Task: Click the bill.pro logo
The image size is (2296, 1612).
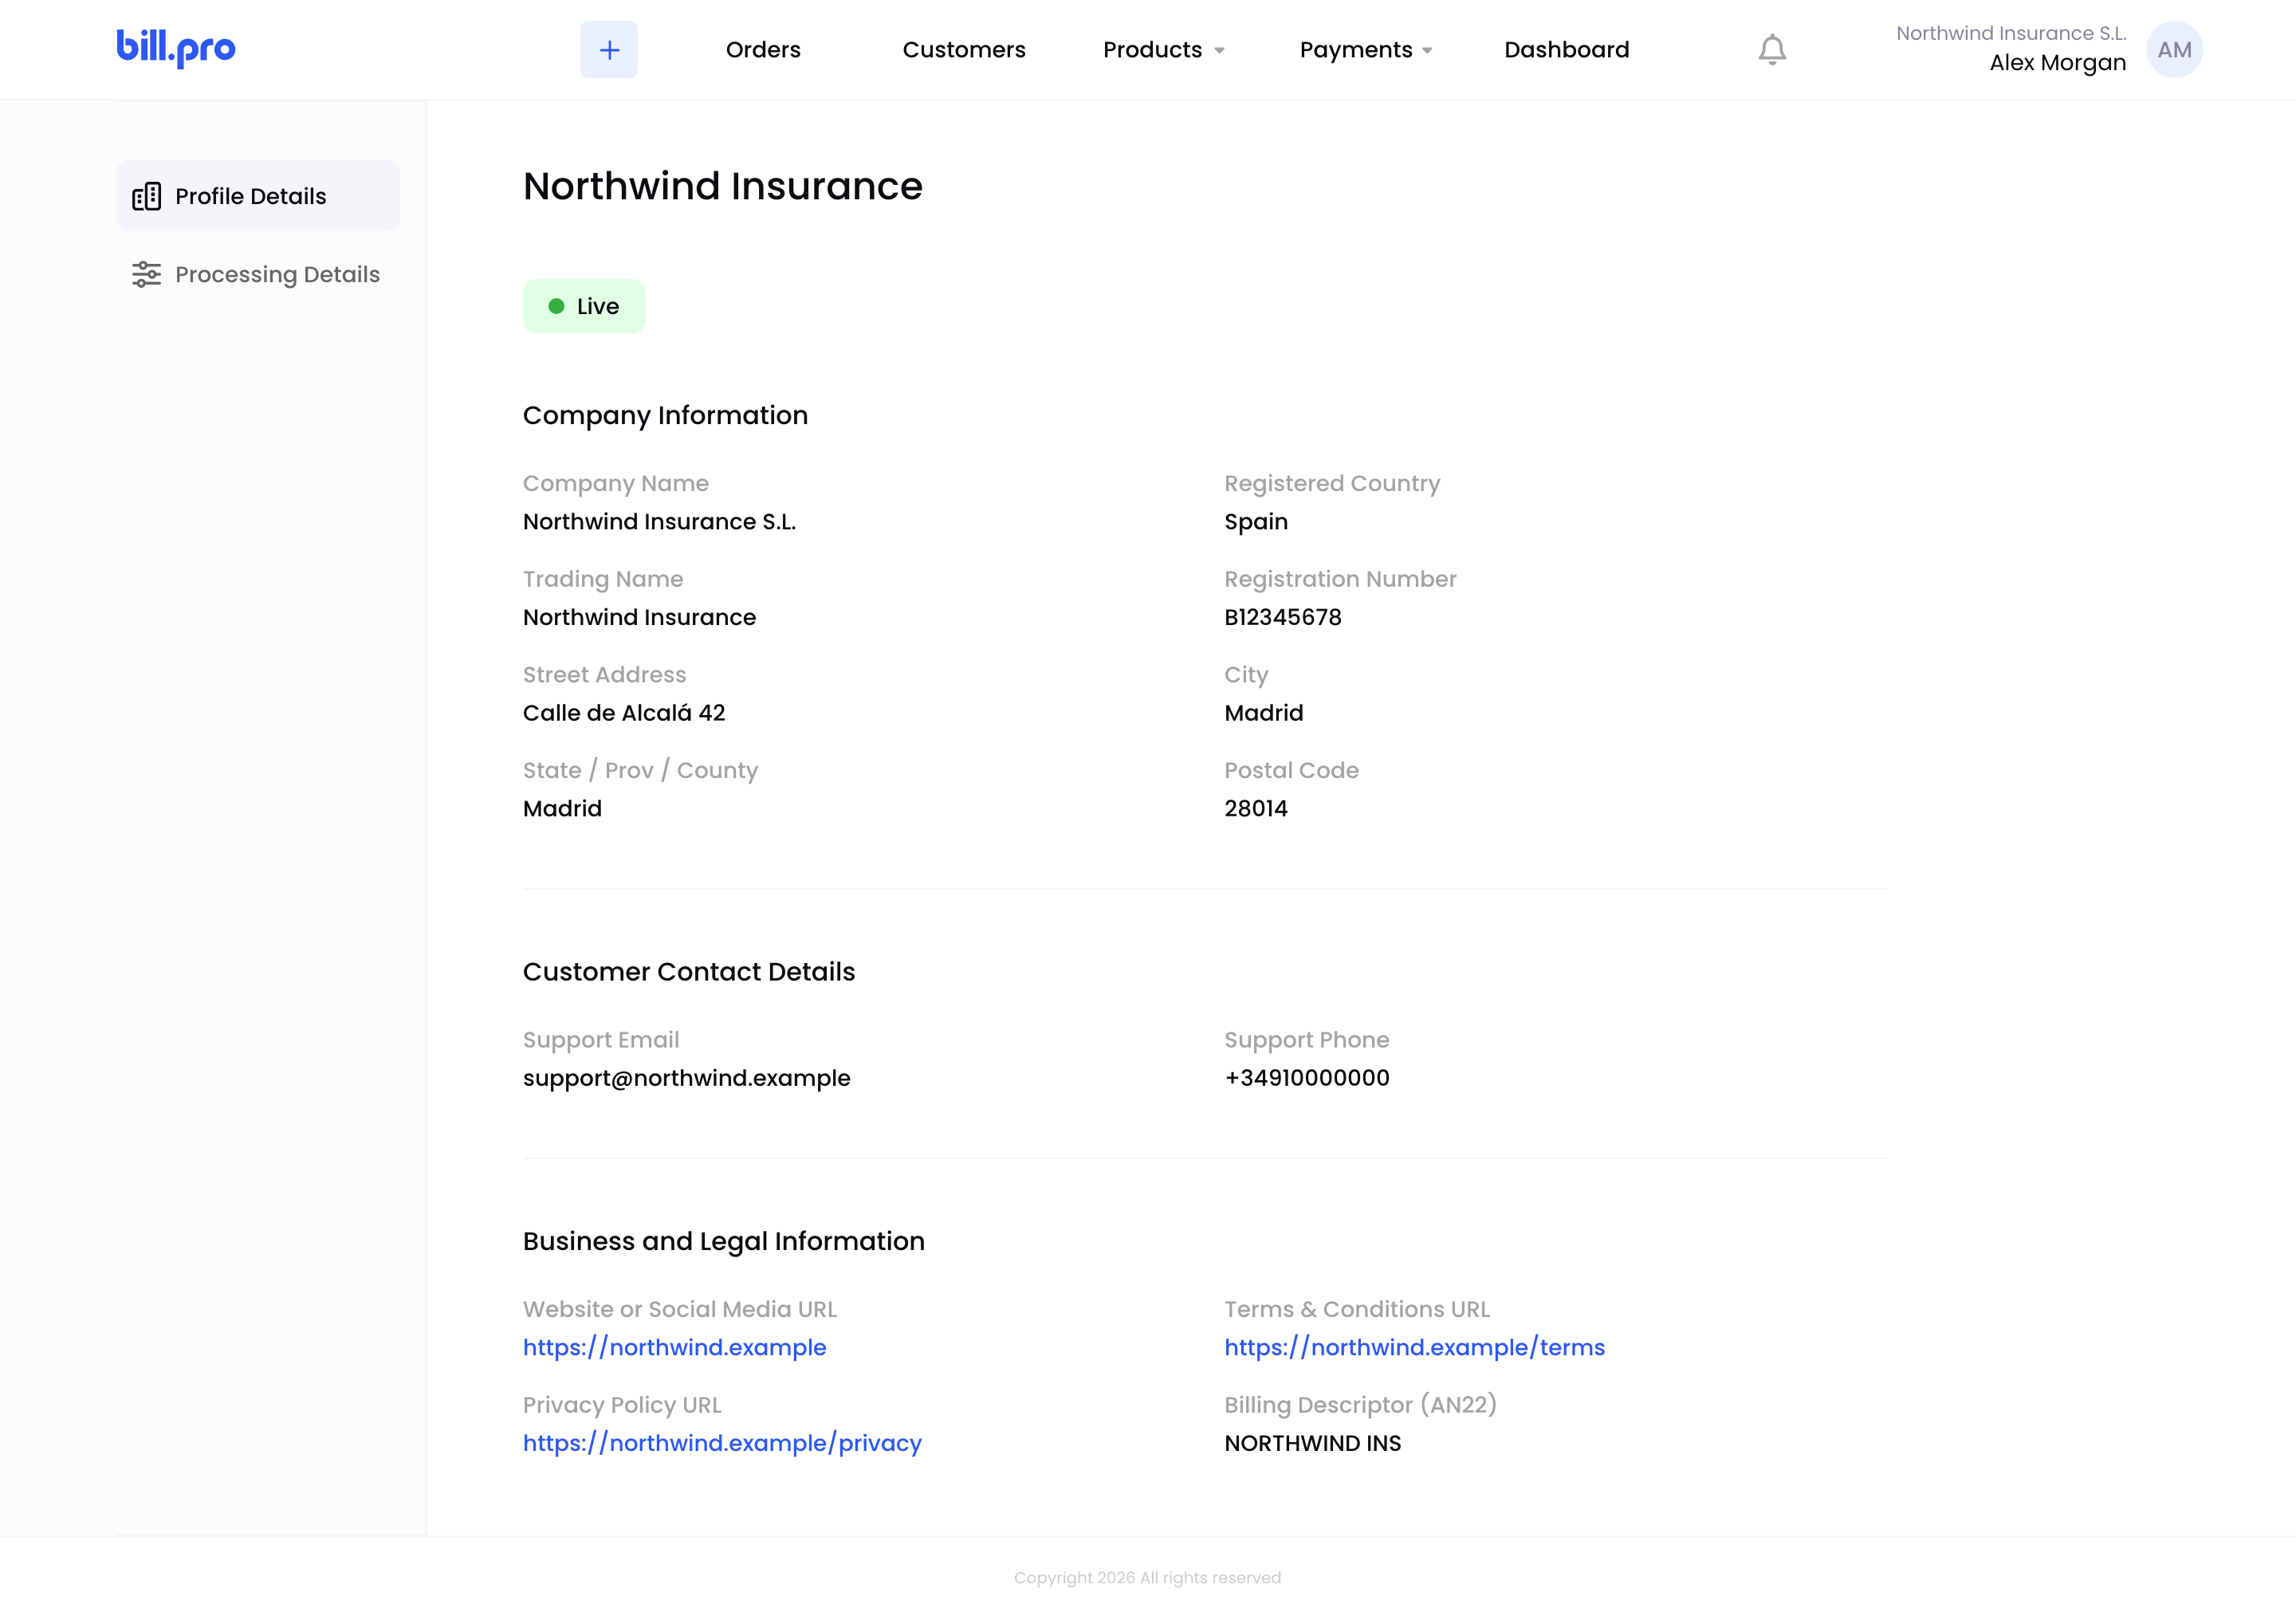Action: click(176, 48)
